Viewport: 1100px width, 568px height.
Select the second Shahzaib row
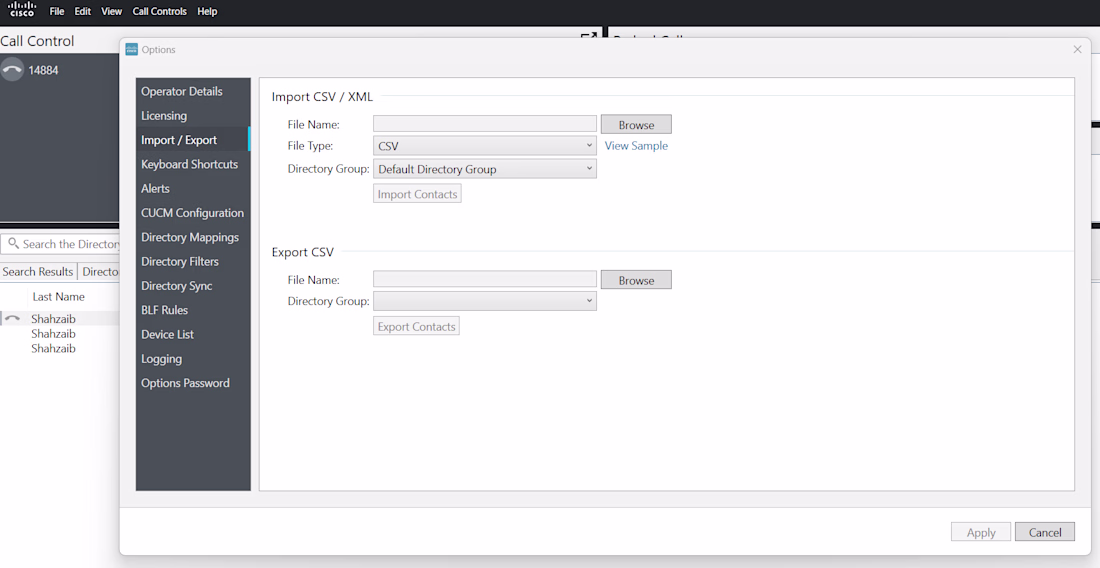(60, 334)
